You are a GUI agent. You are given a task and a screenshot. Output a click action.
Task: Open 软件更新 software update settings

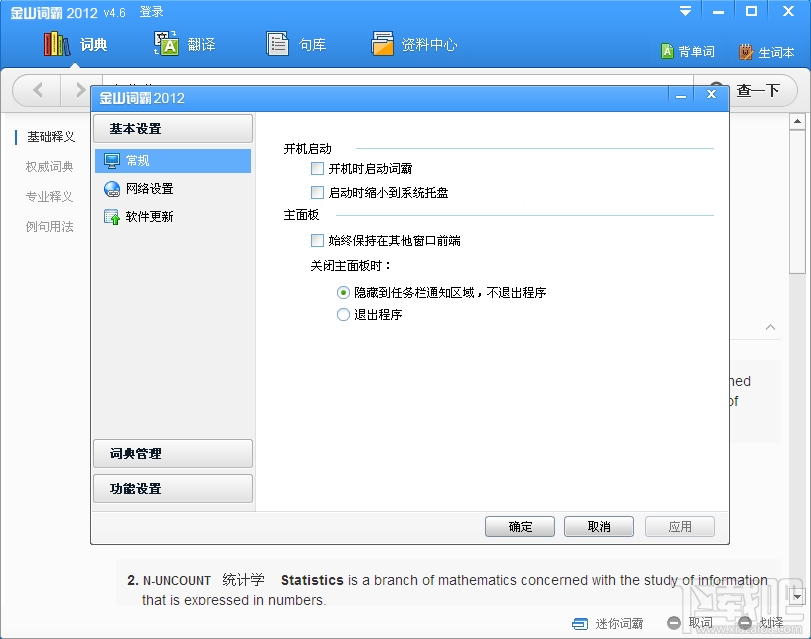[150, 215]
